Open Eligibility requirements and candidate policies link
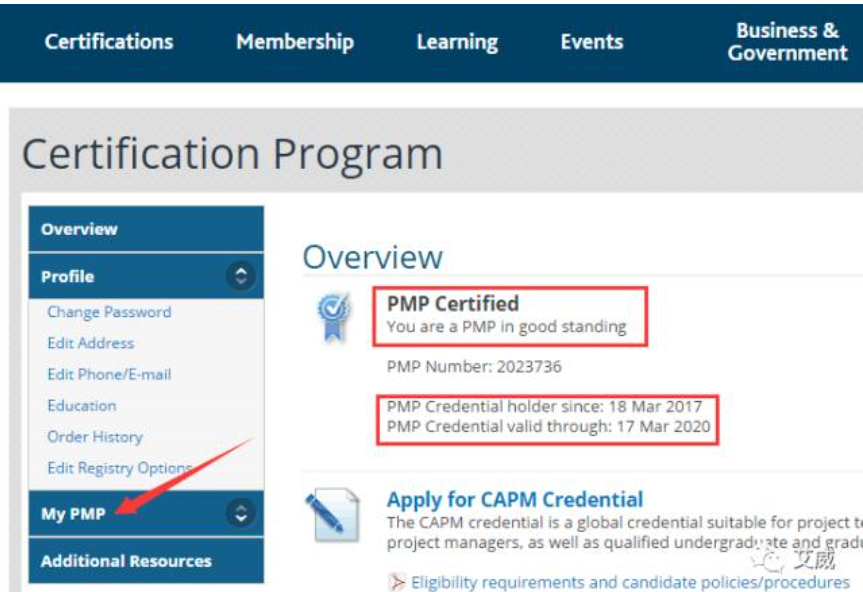The height and width of the screenshot is (592, 863). tap(630, 582)
